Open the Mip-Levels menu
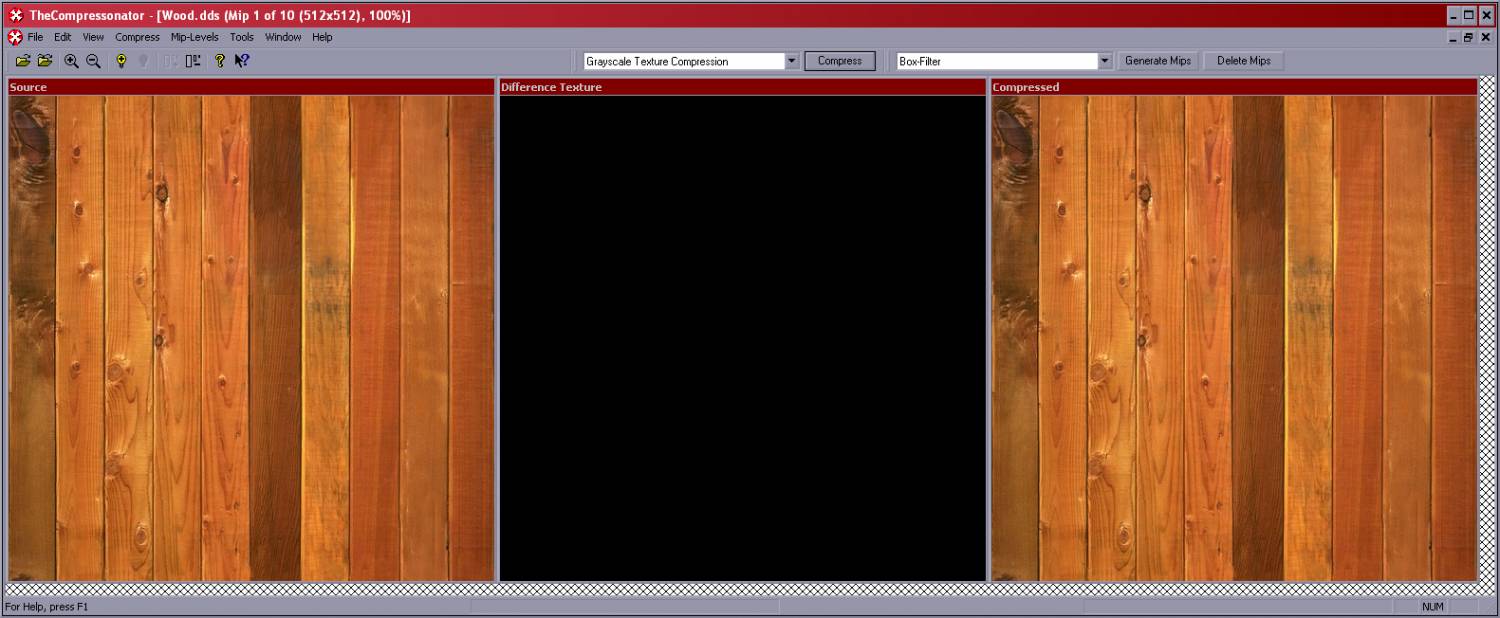The image size is (1500, 618). (194, 37)
